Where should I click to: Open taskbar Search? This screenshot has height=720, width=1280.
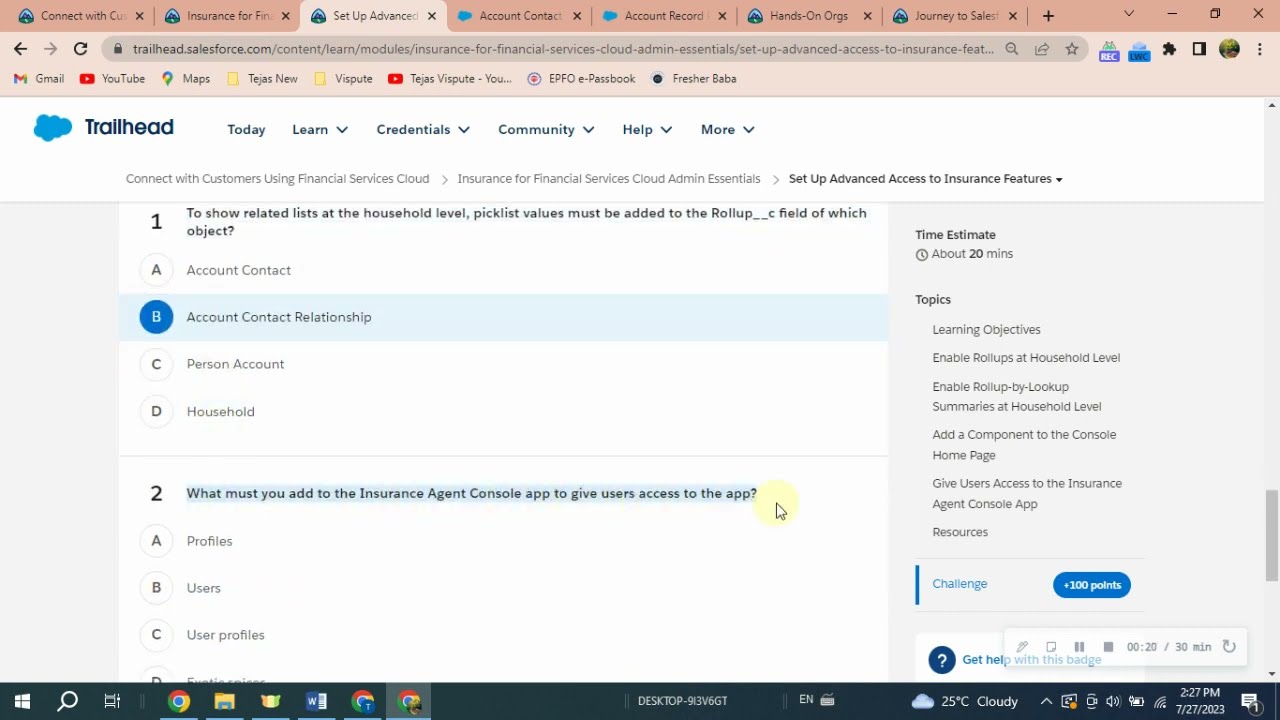click(x=67, y=701)
